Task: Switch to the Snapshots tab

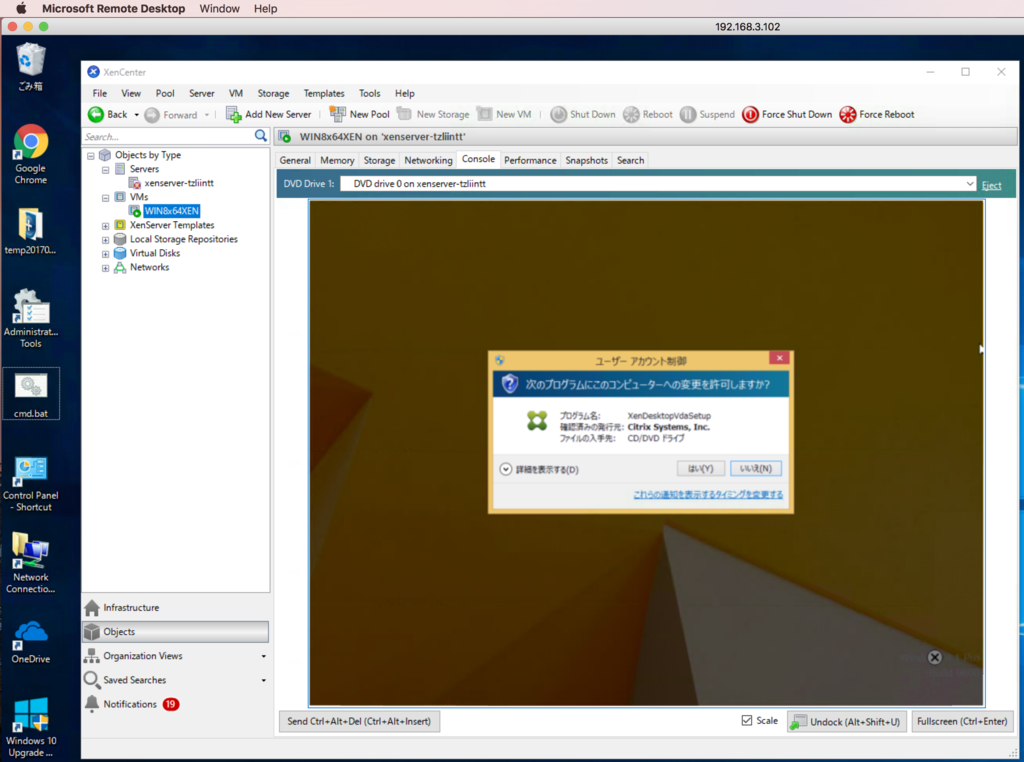Action: pos(586,160)
